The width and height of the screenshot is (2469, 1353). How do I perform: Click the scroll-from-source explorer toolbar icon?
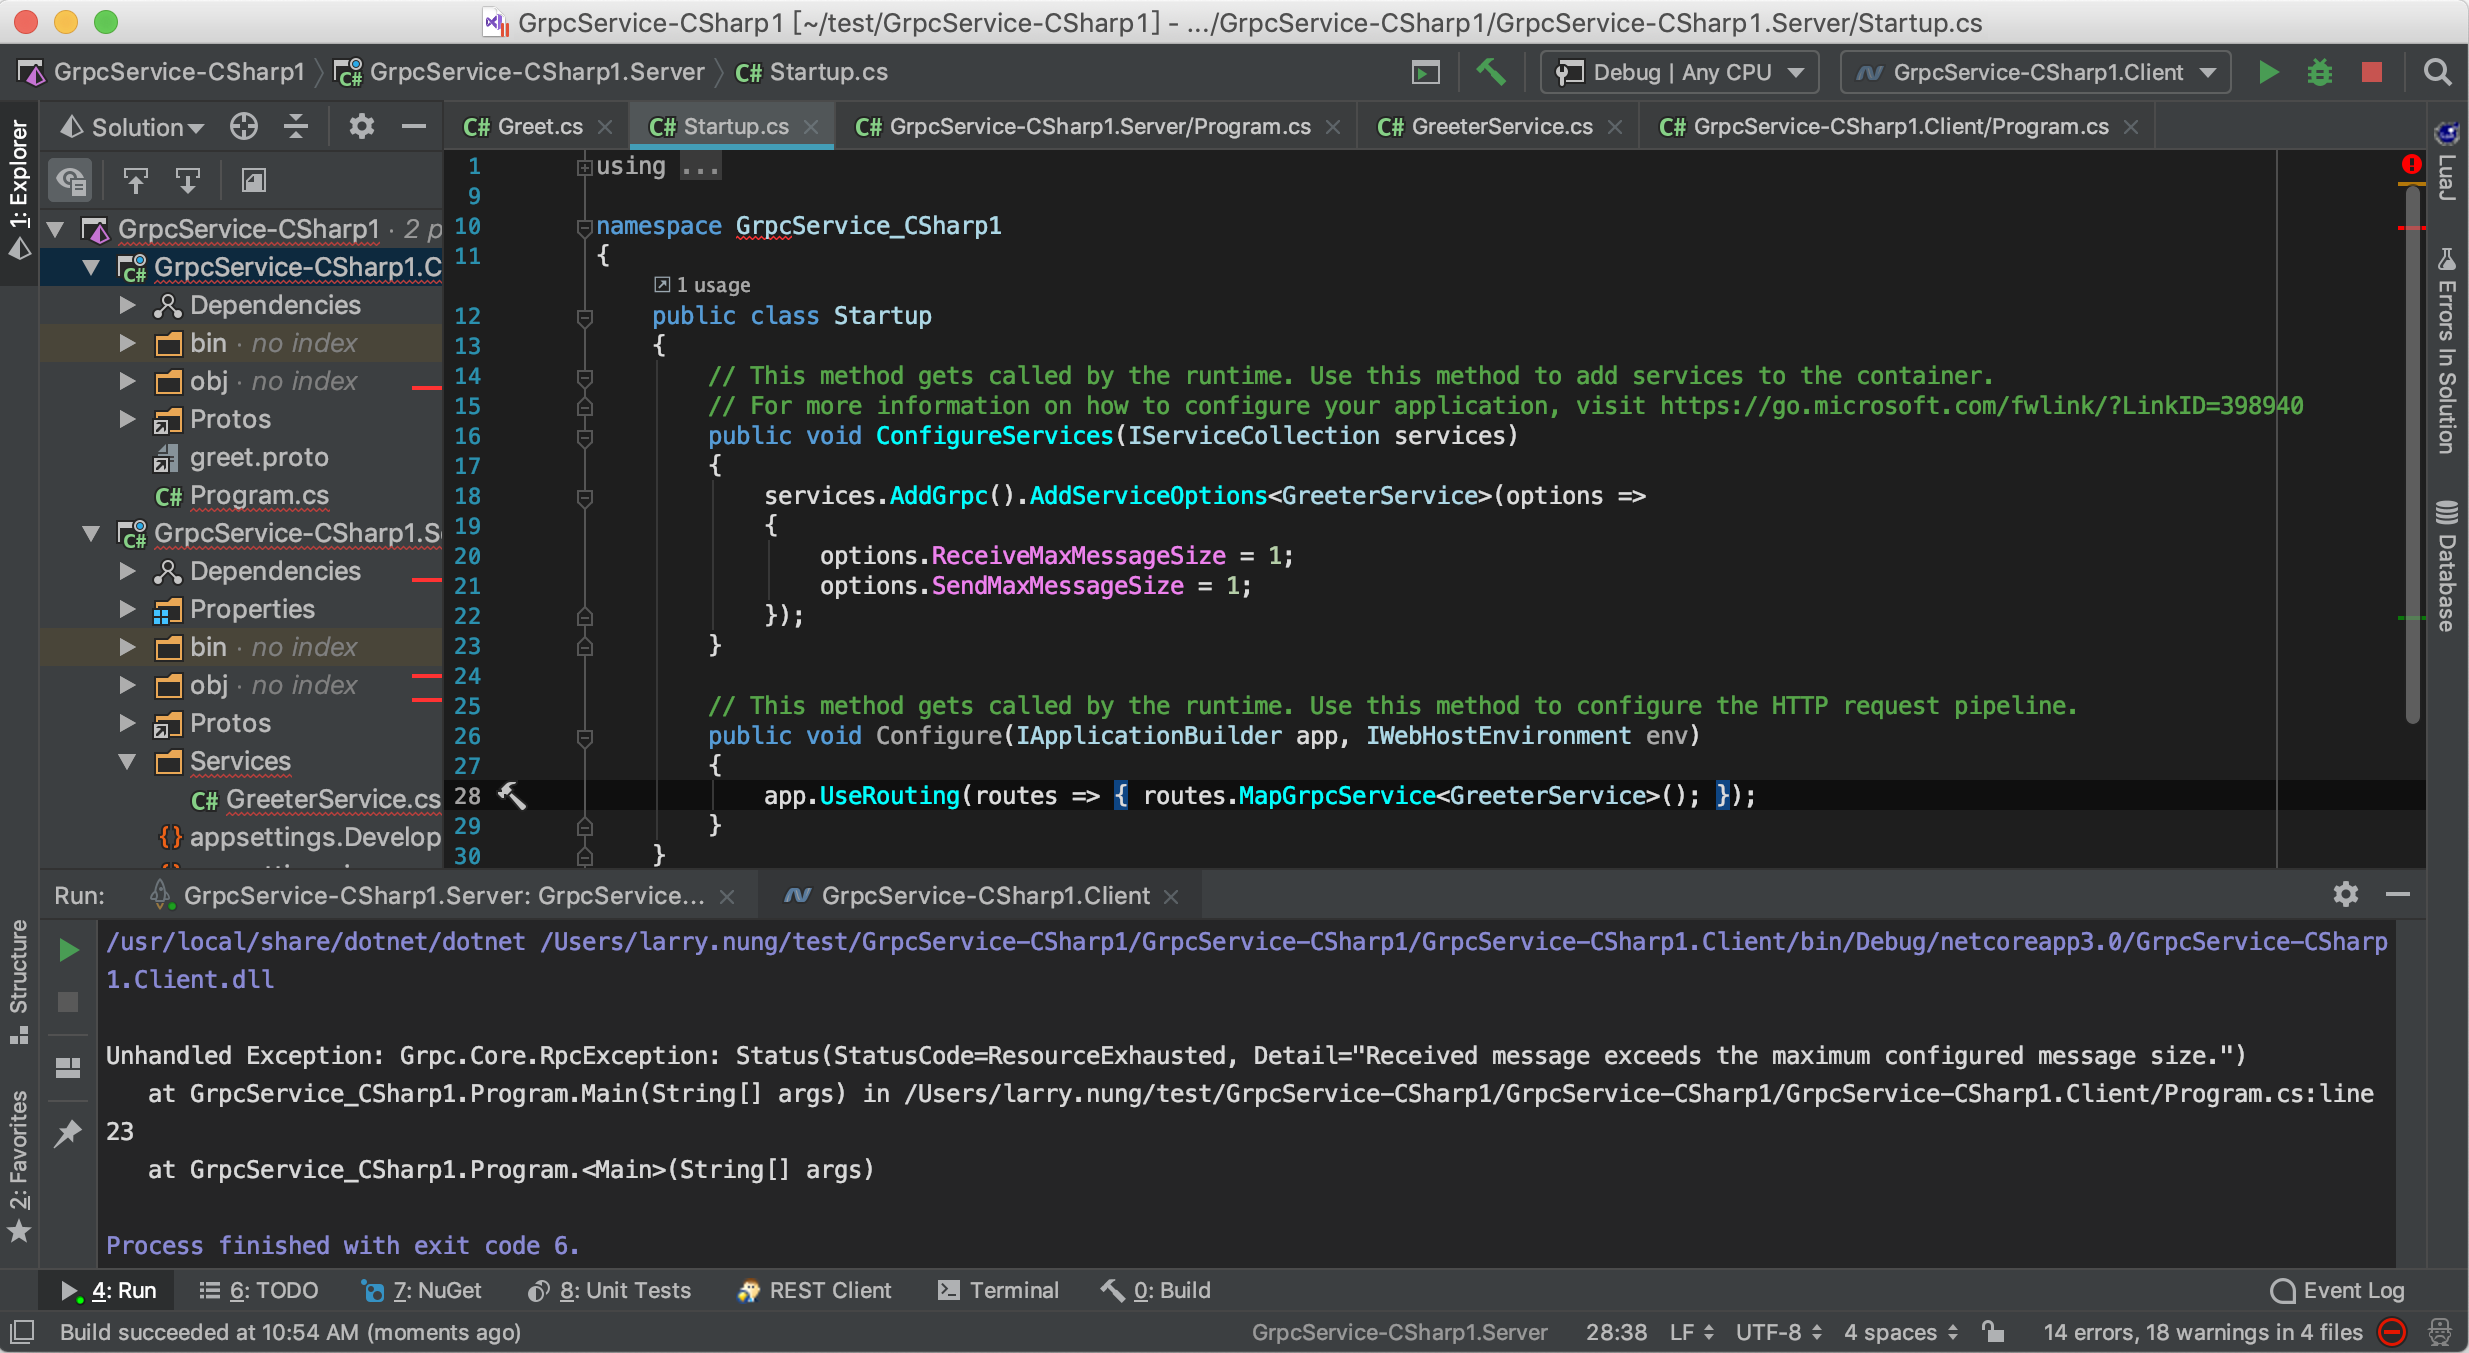pyautogui.click(x=71, y=181)
